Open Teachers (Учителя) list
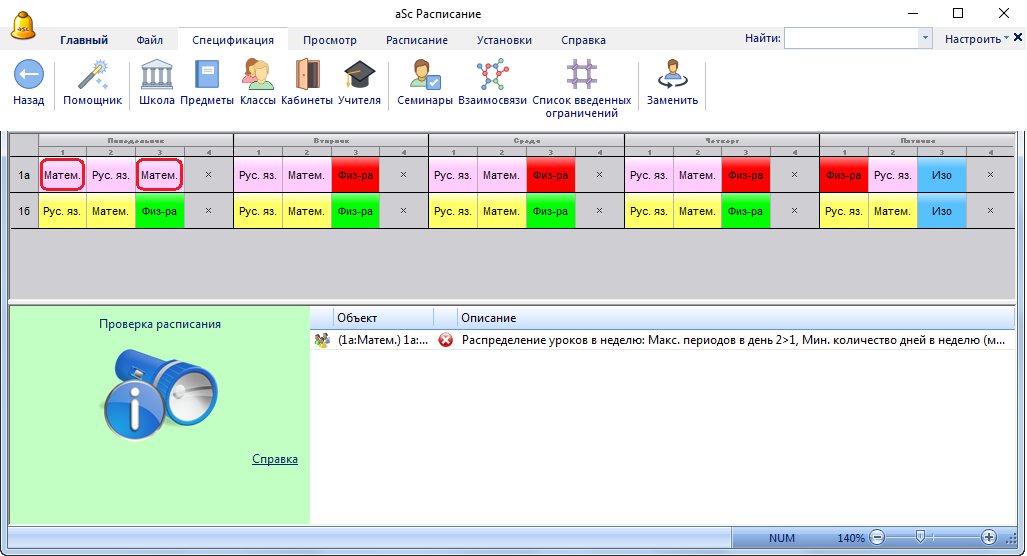Screen dimensions: 1027x556 point(359,76)
